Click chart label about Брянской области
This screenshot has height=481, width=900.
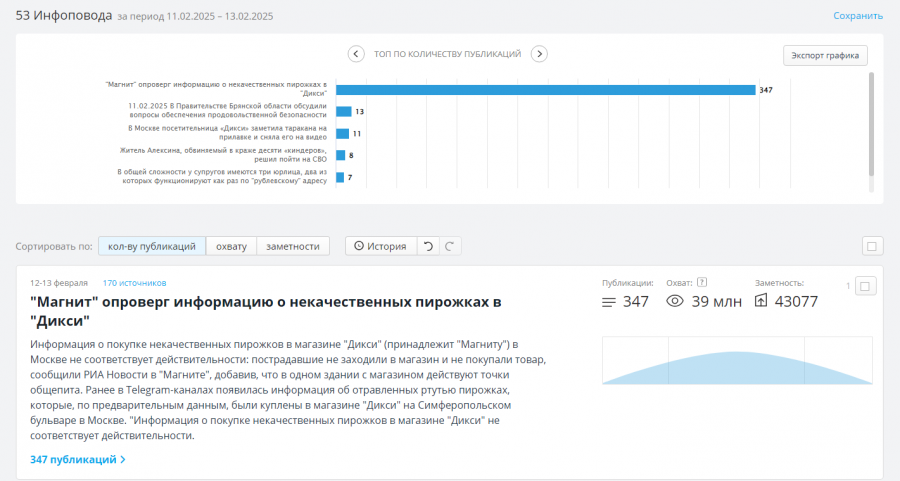[227, 111]
